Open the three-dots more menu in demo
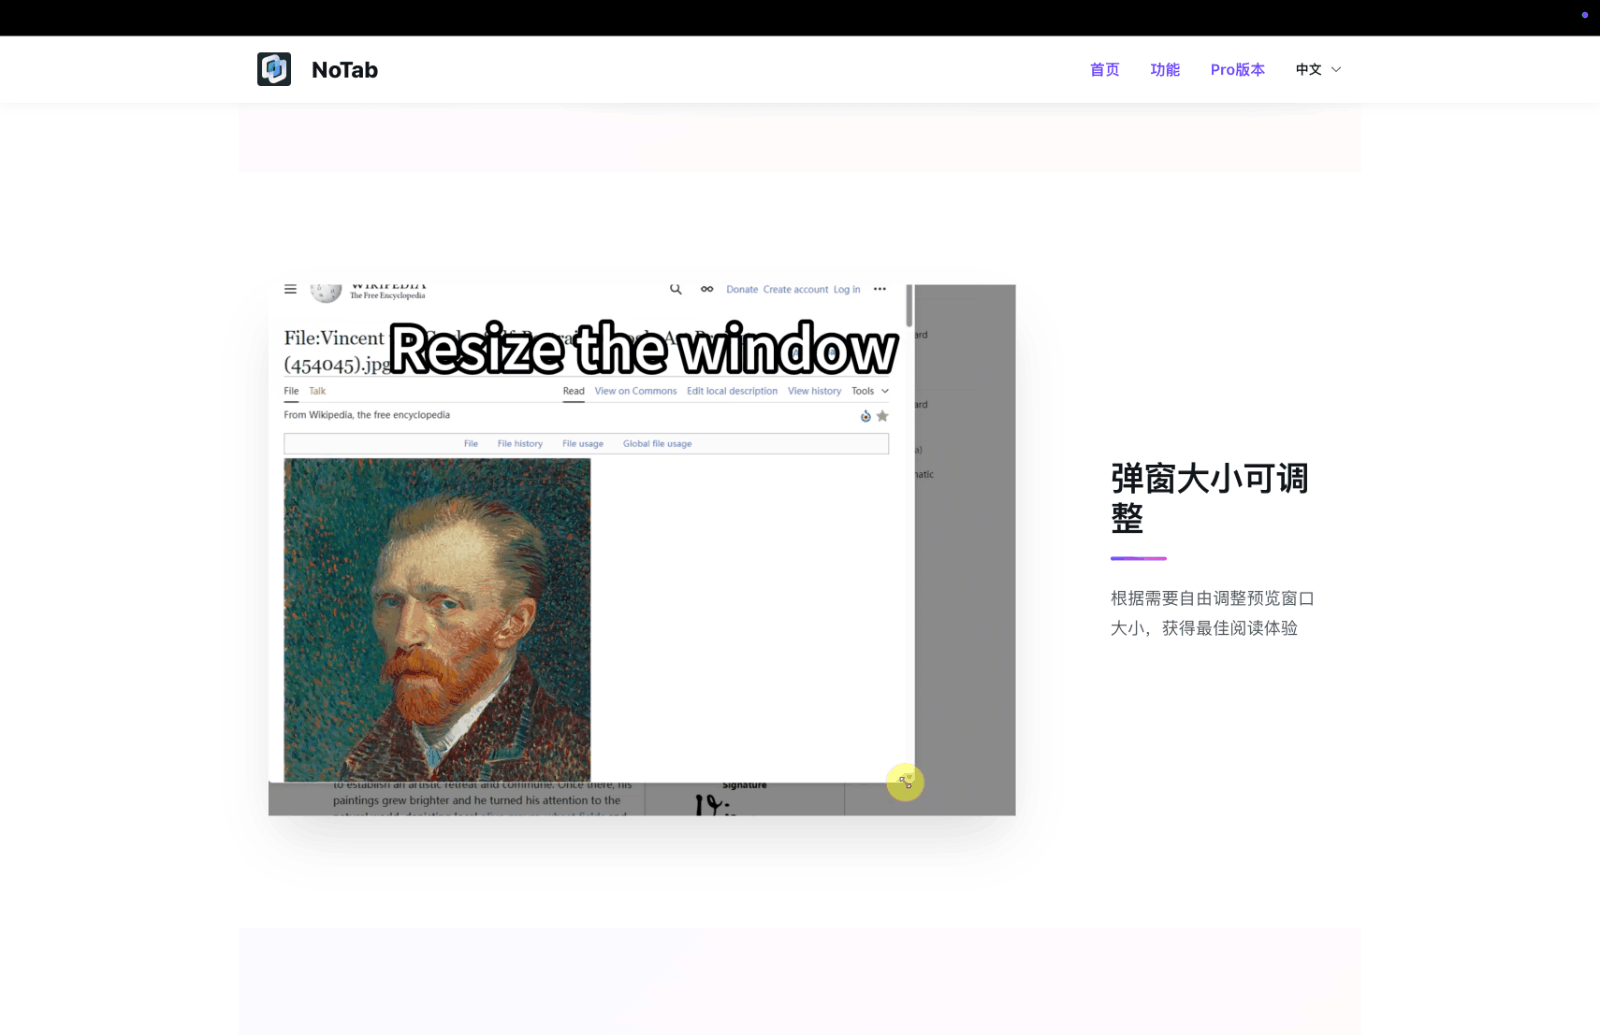 click(x=880, y=289)
